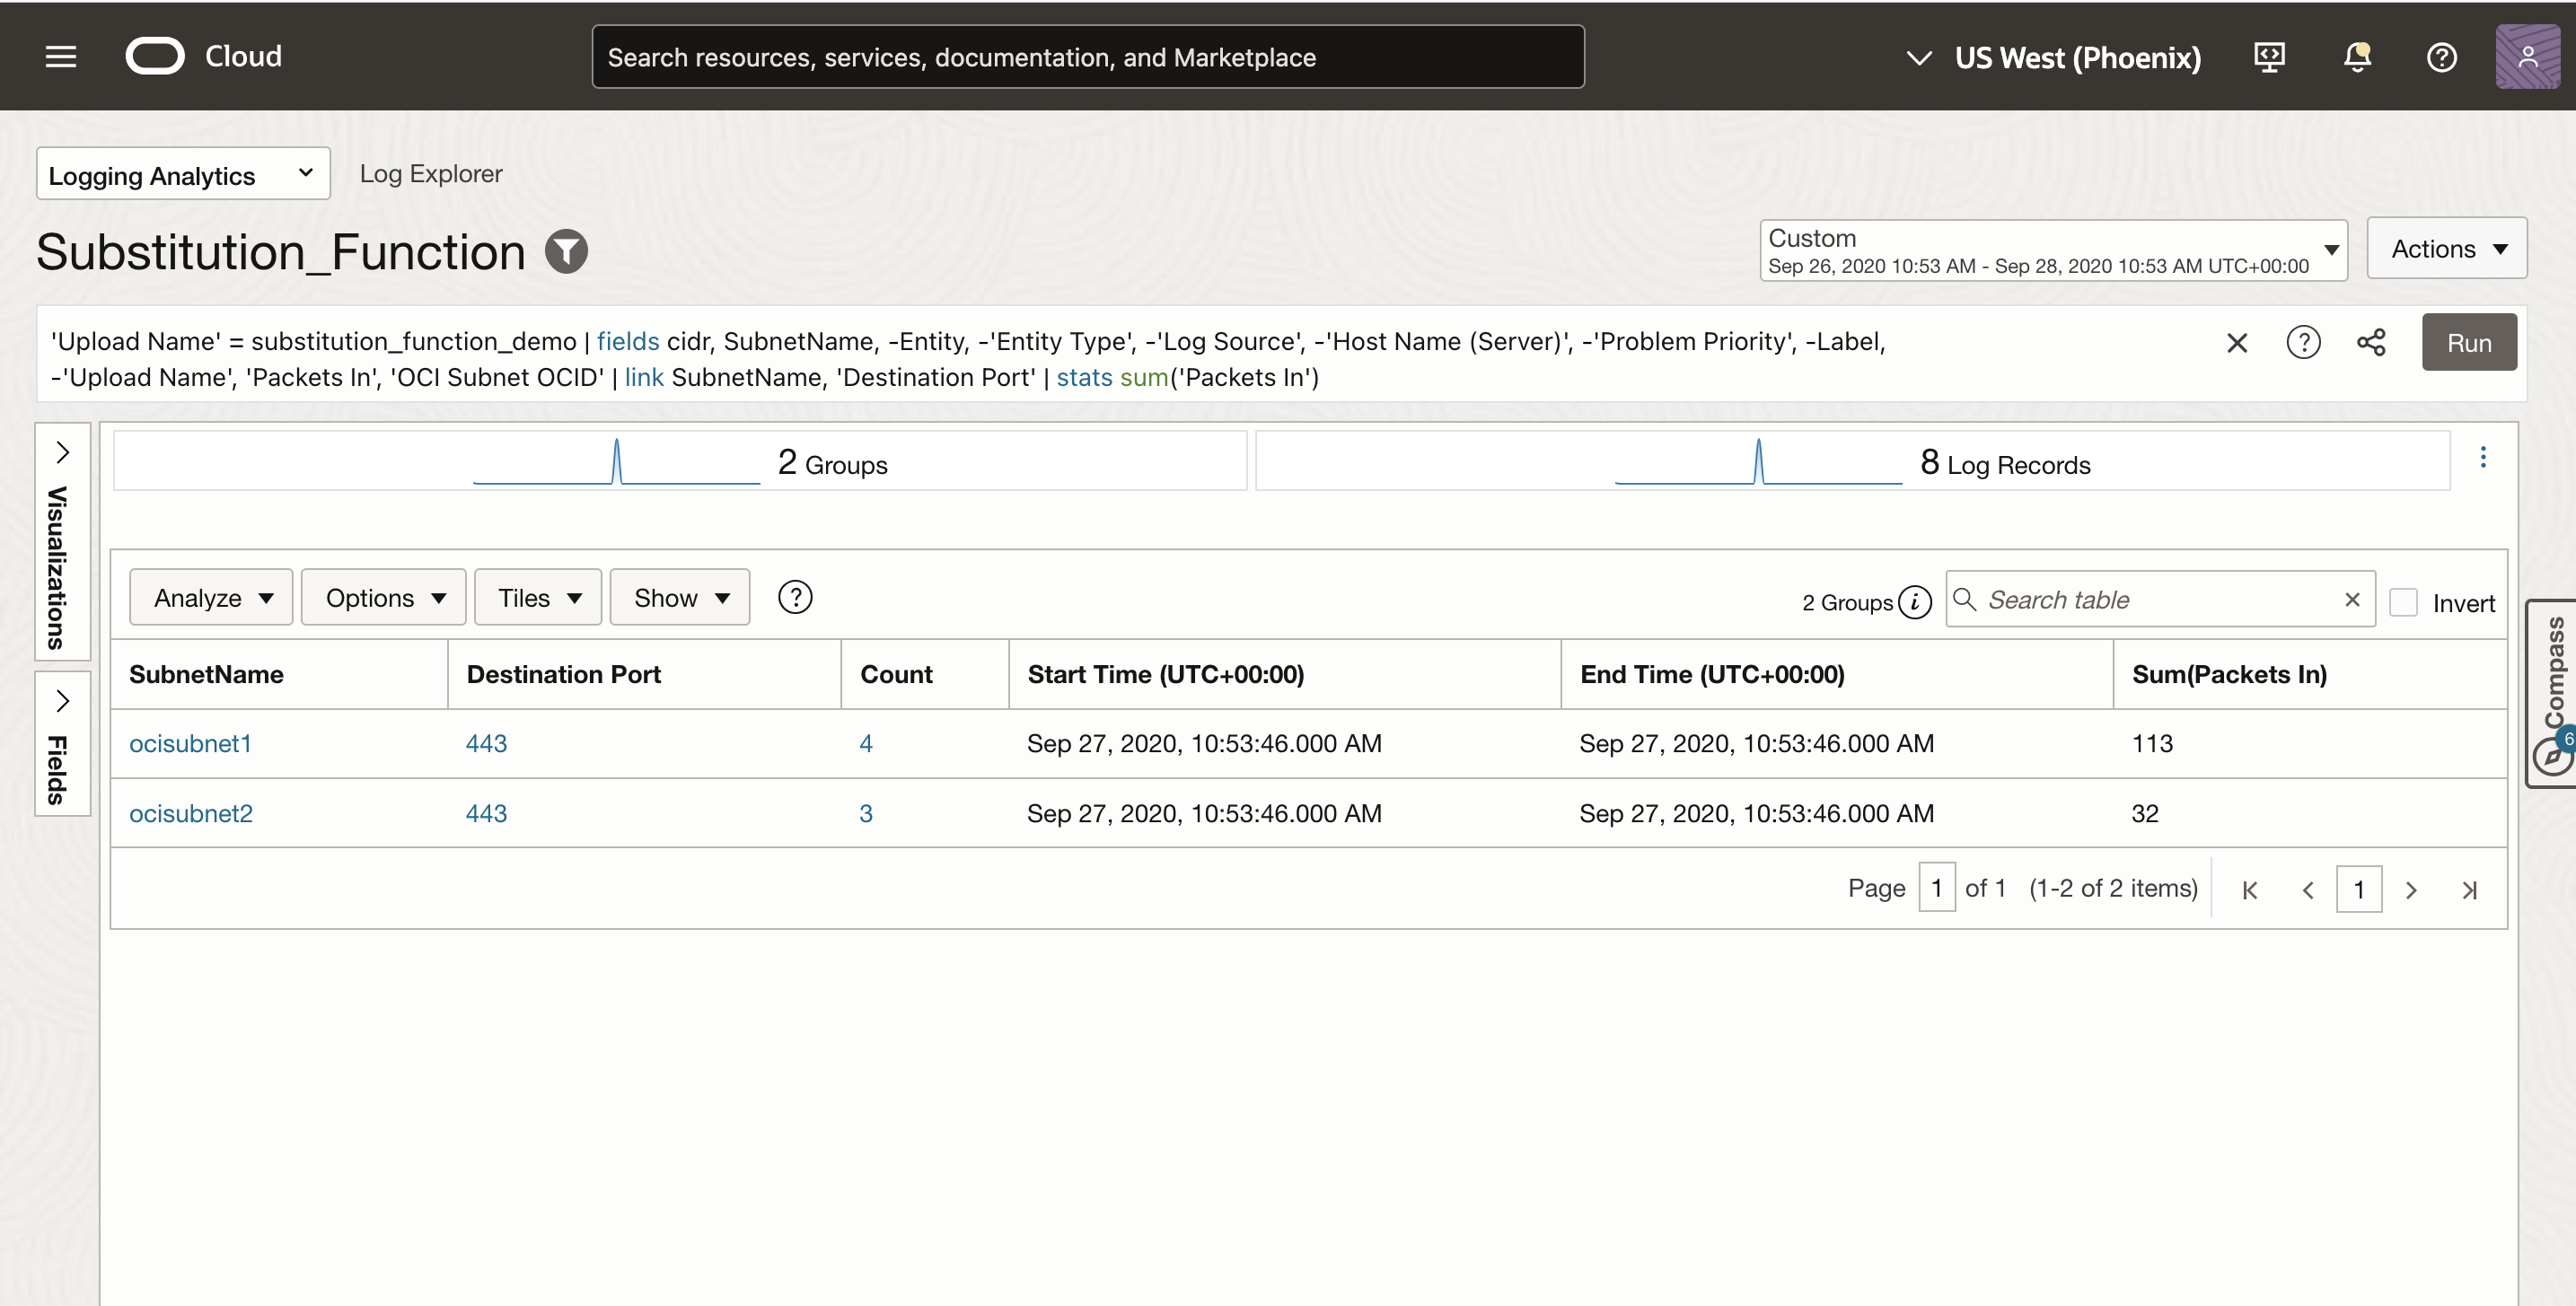
Task: Click the notifications bell icon
Action: 2357,57
